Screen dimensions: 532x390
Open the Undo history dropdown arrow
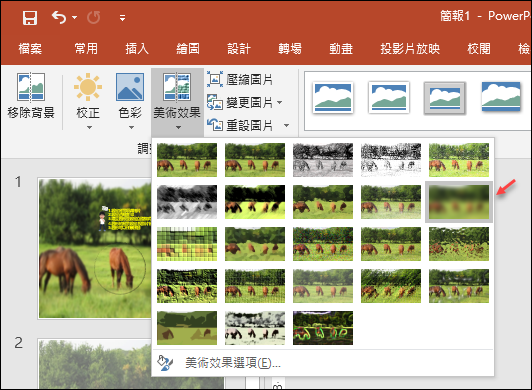75,17
